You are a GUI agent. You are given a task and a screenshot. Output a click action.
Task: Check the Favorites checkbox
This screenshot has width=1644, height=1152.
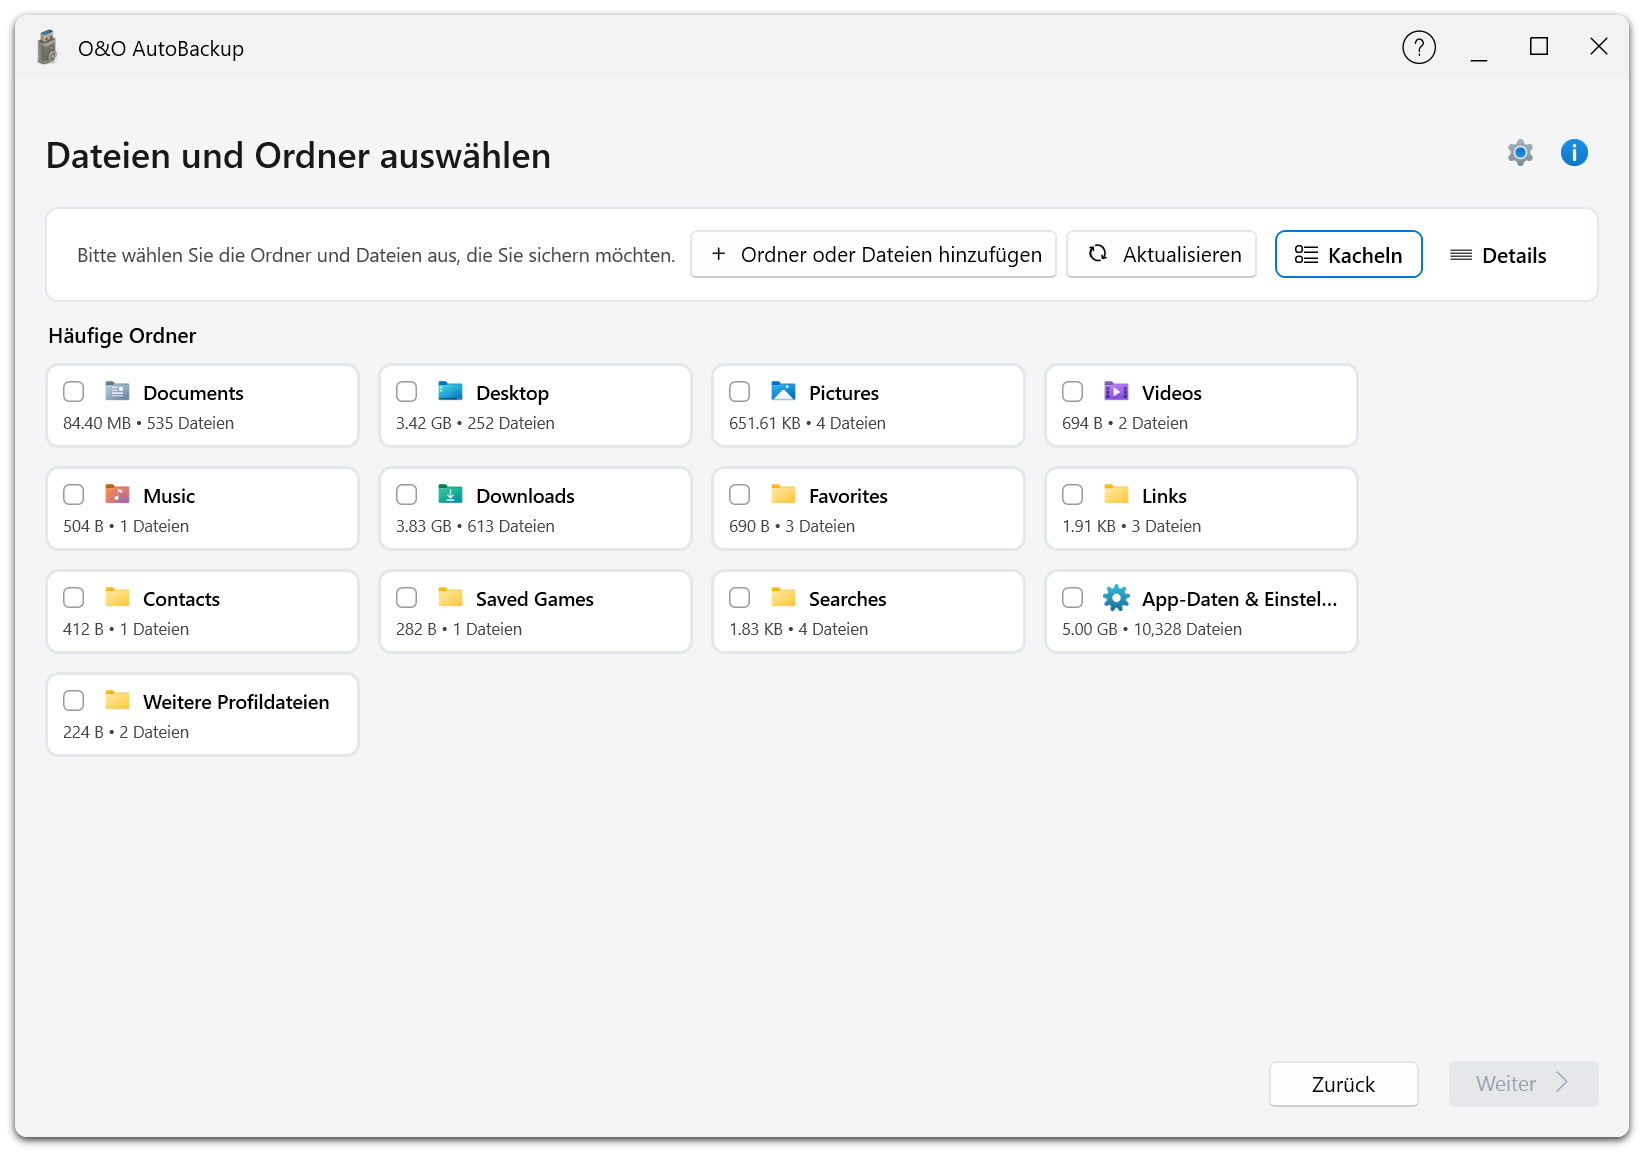(740, 495)
